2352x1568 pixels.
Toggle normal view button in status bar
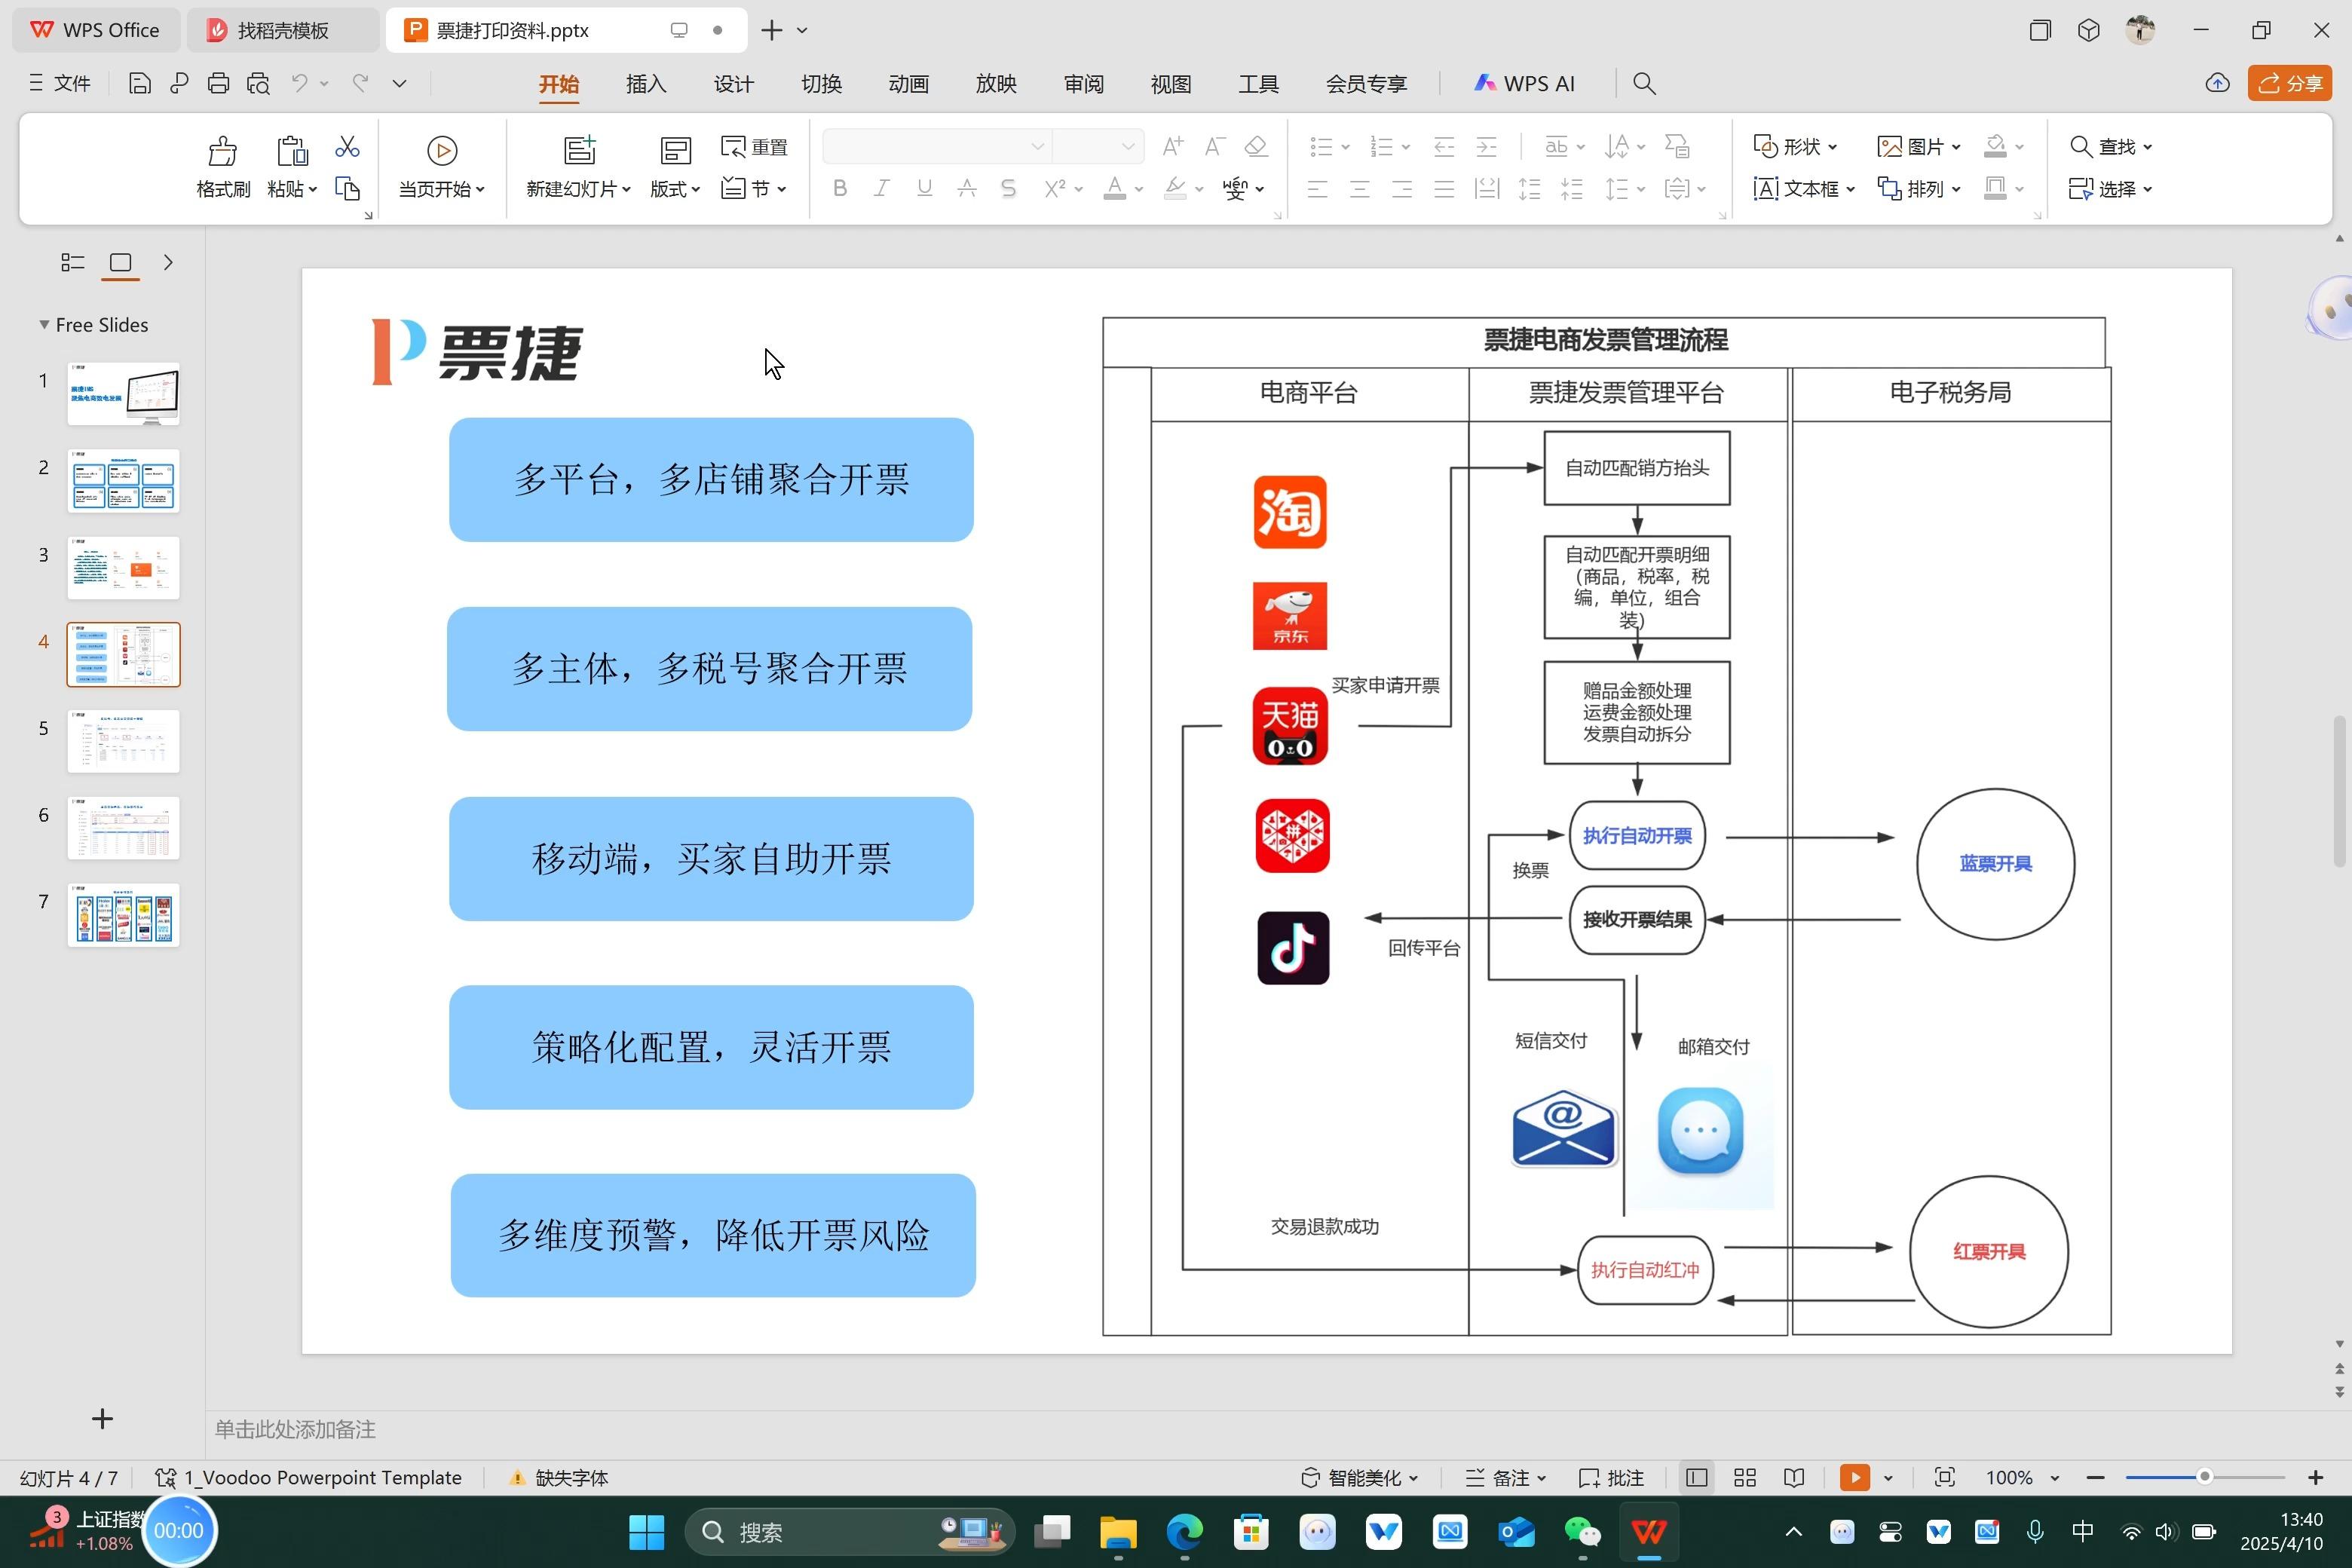[x=1696, y=1478]
